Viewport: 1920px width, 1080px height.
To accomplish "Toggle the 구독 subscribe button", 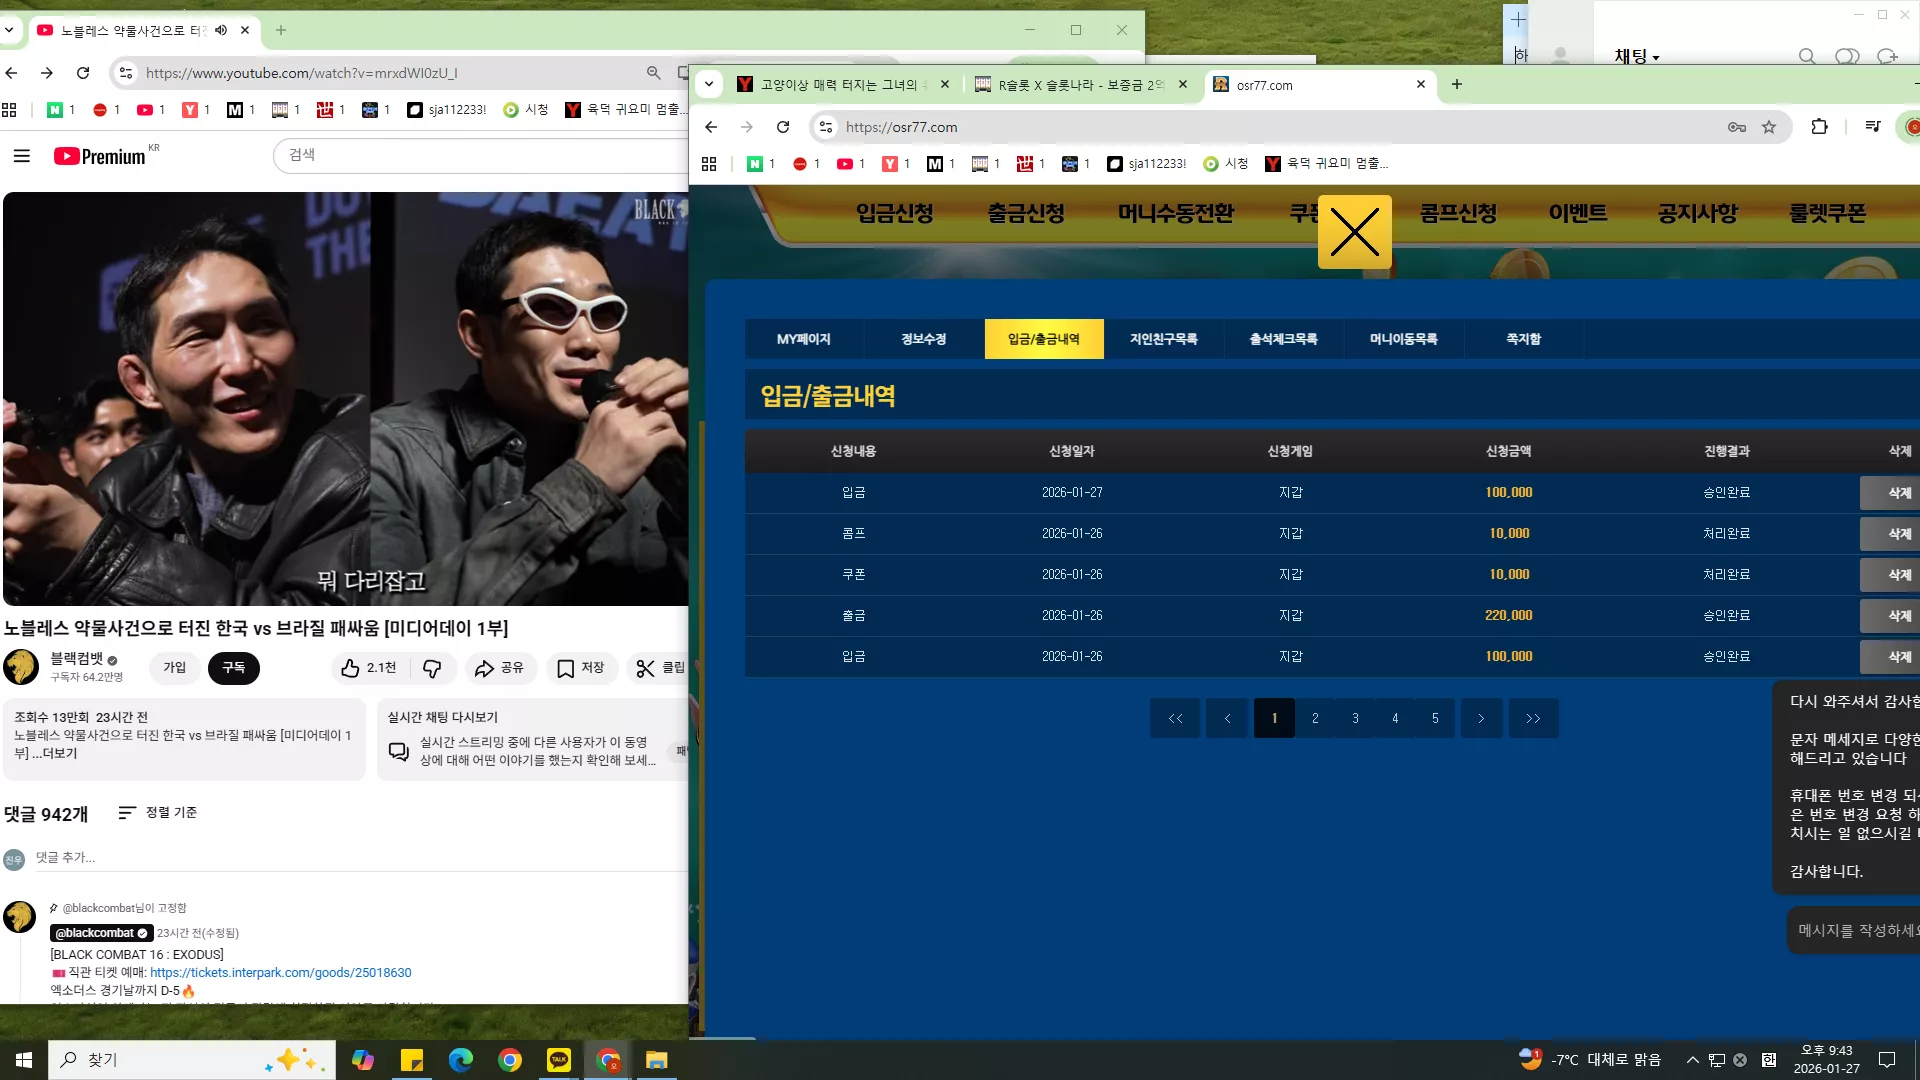I will pos(234,668).
